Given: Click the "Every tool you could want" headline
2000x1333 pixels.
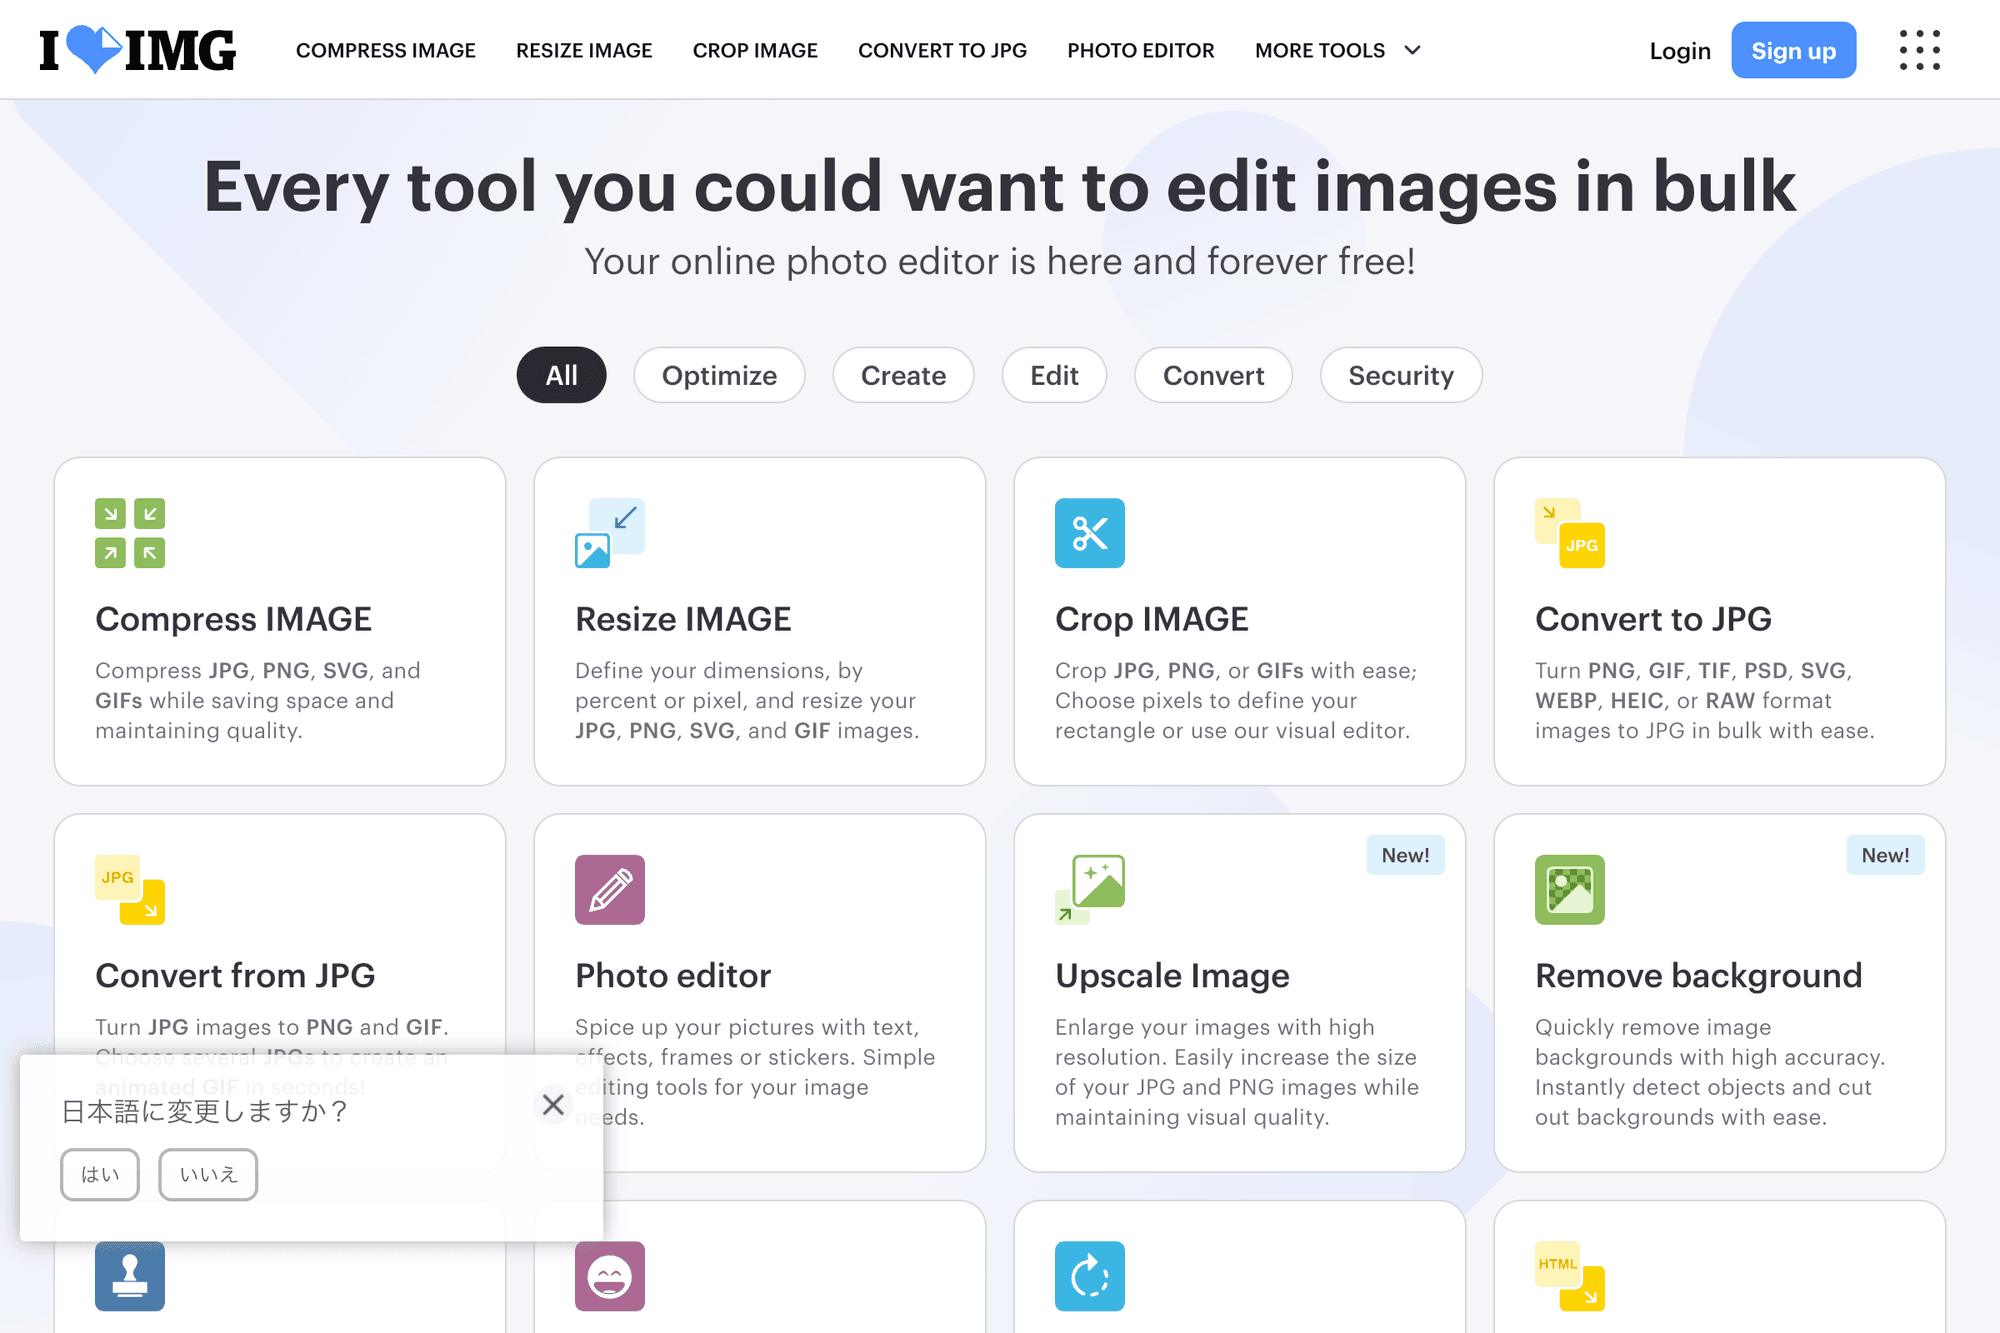Looking at the screenshot, I should click(1000, 187).
